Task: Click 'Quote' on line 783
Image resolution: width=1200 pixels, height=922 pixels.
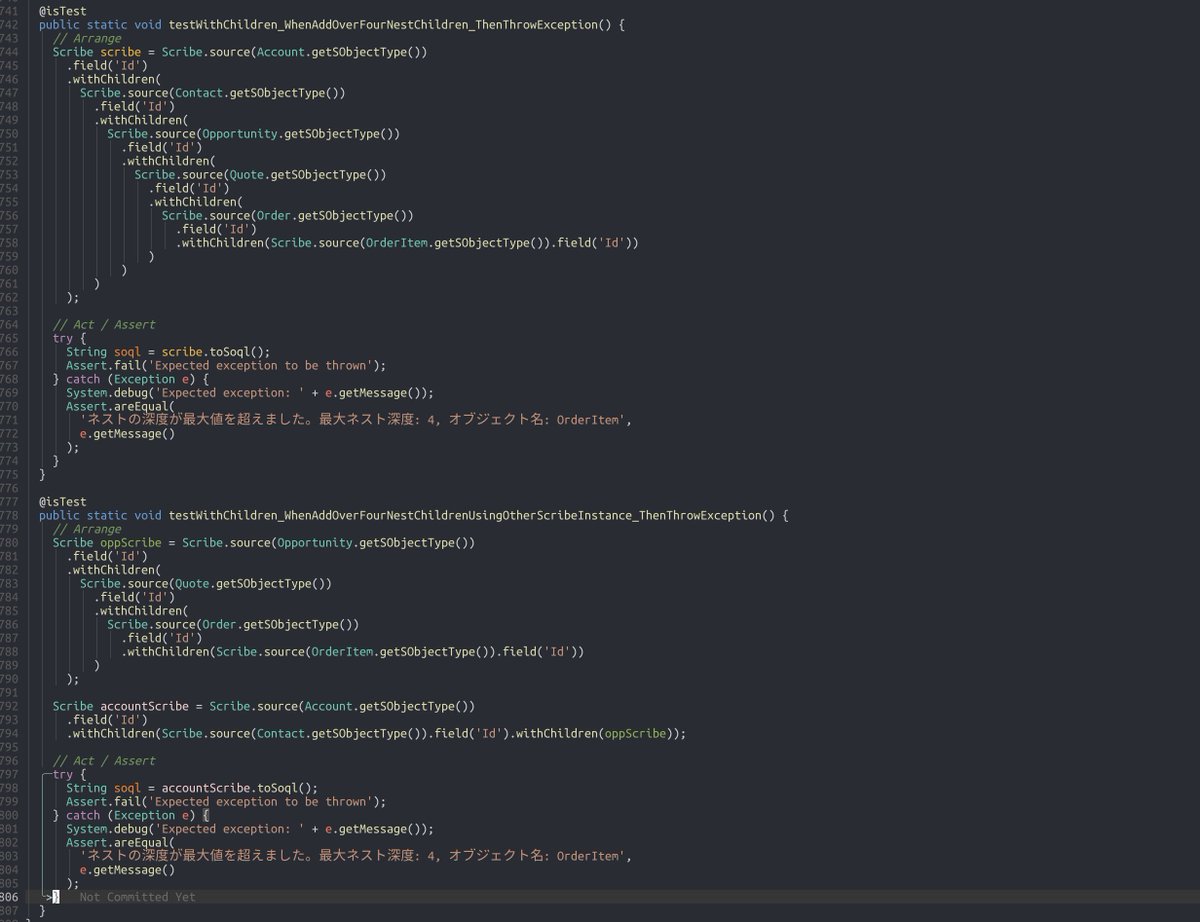Action: [x=193, y=583]
